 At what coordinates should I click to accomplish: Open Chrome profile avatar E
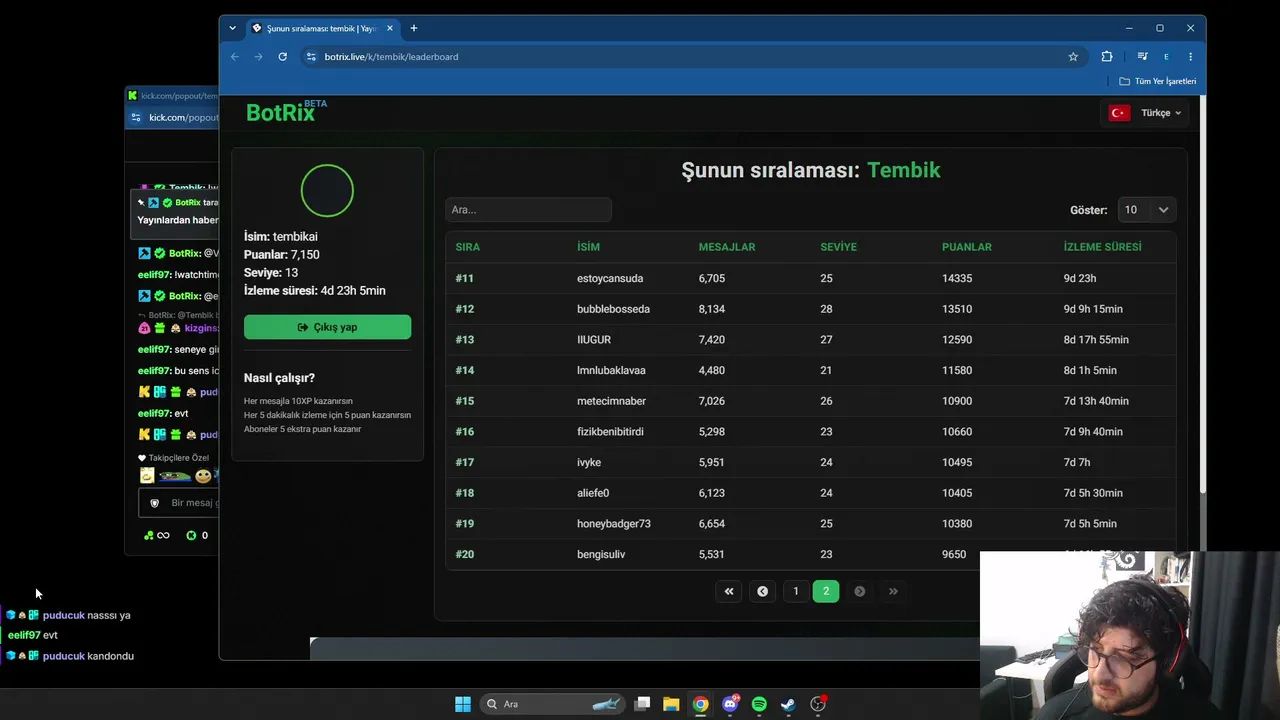(1166, 57)
